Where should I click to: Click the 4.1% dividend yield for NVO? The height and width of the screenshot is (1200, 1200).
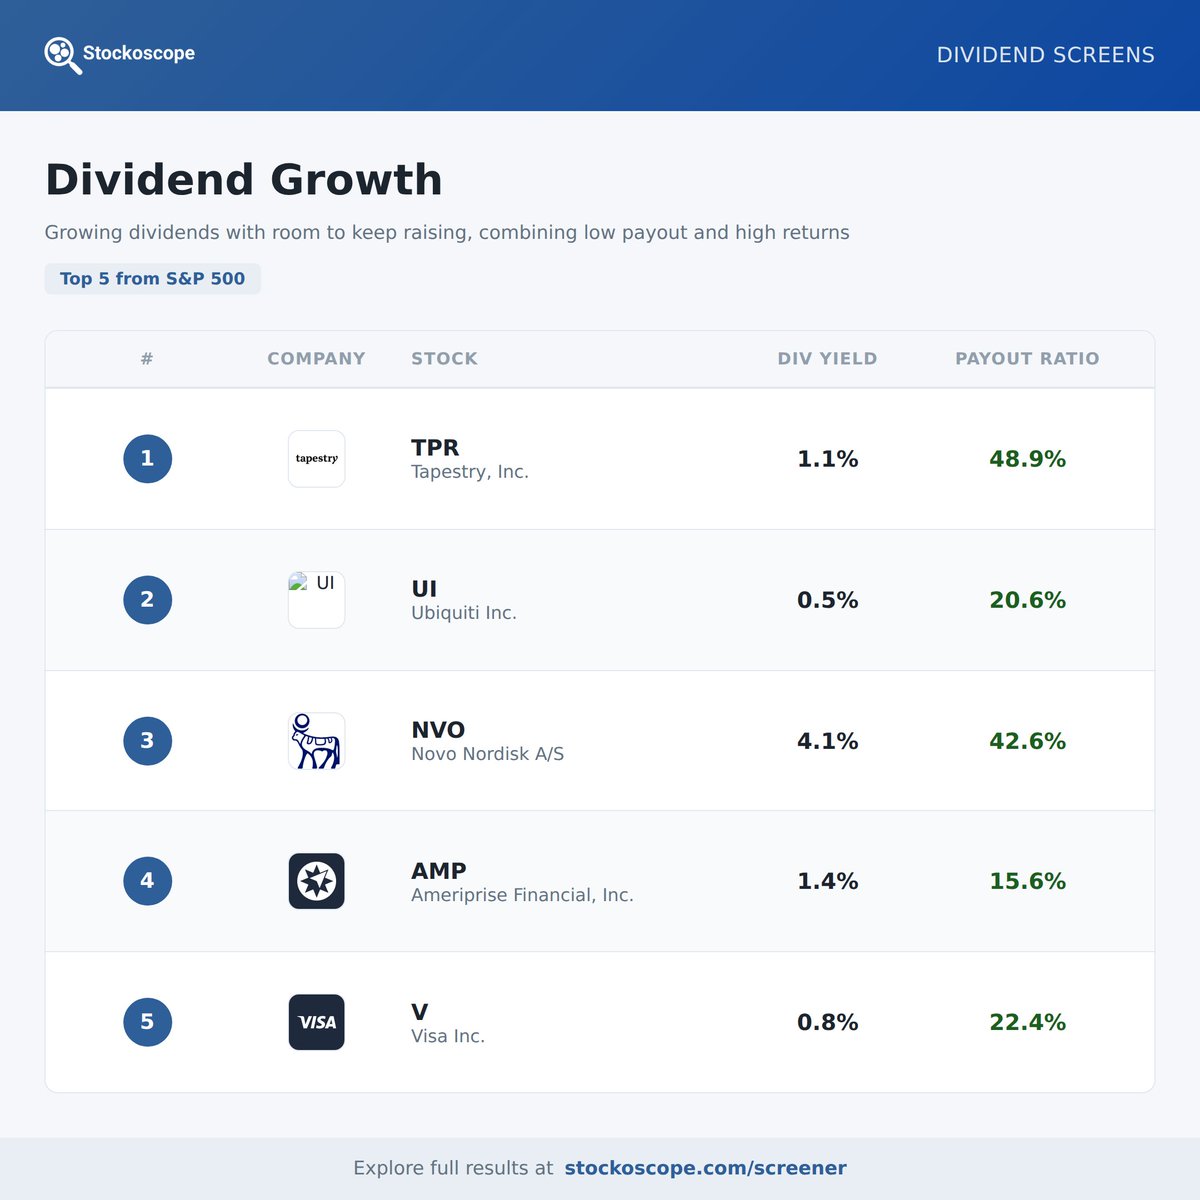[827, 741]
